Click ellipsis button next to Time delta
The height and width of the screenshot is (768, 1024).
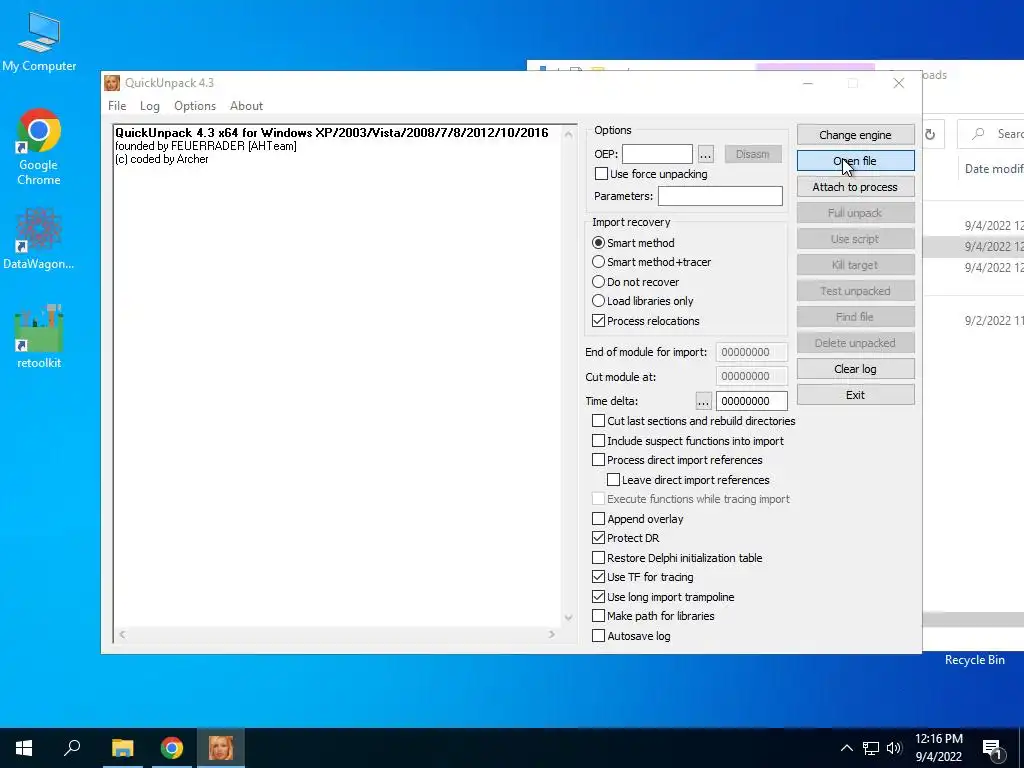click(x=703, y=401)
